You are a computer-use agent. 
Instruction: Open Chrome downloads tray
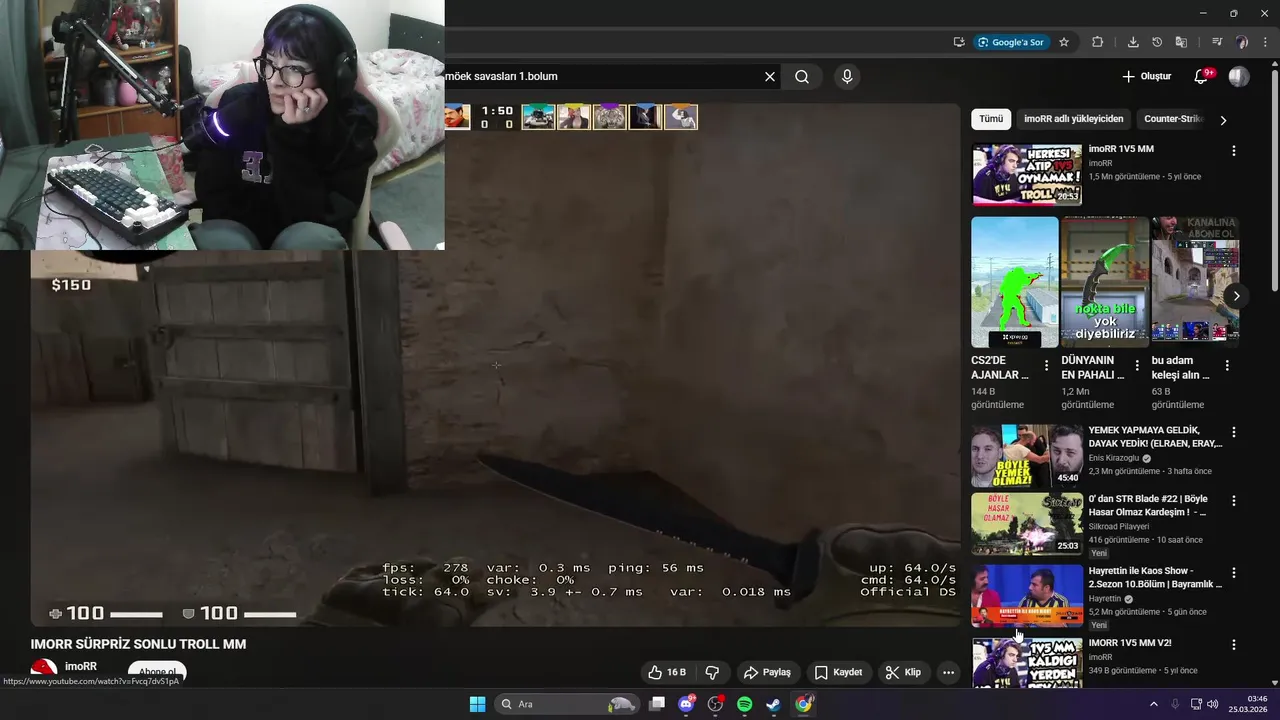tap(1133, 42)
